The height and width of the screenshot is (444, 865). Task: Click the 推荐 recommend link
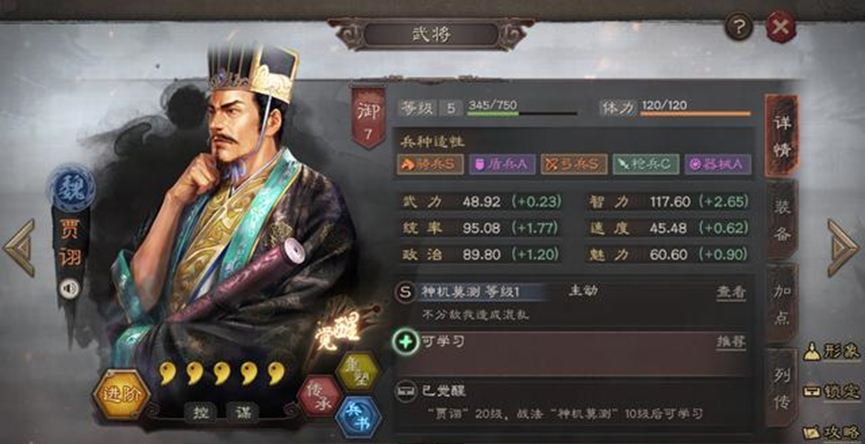(731, 341)
